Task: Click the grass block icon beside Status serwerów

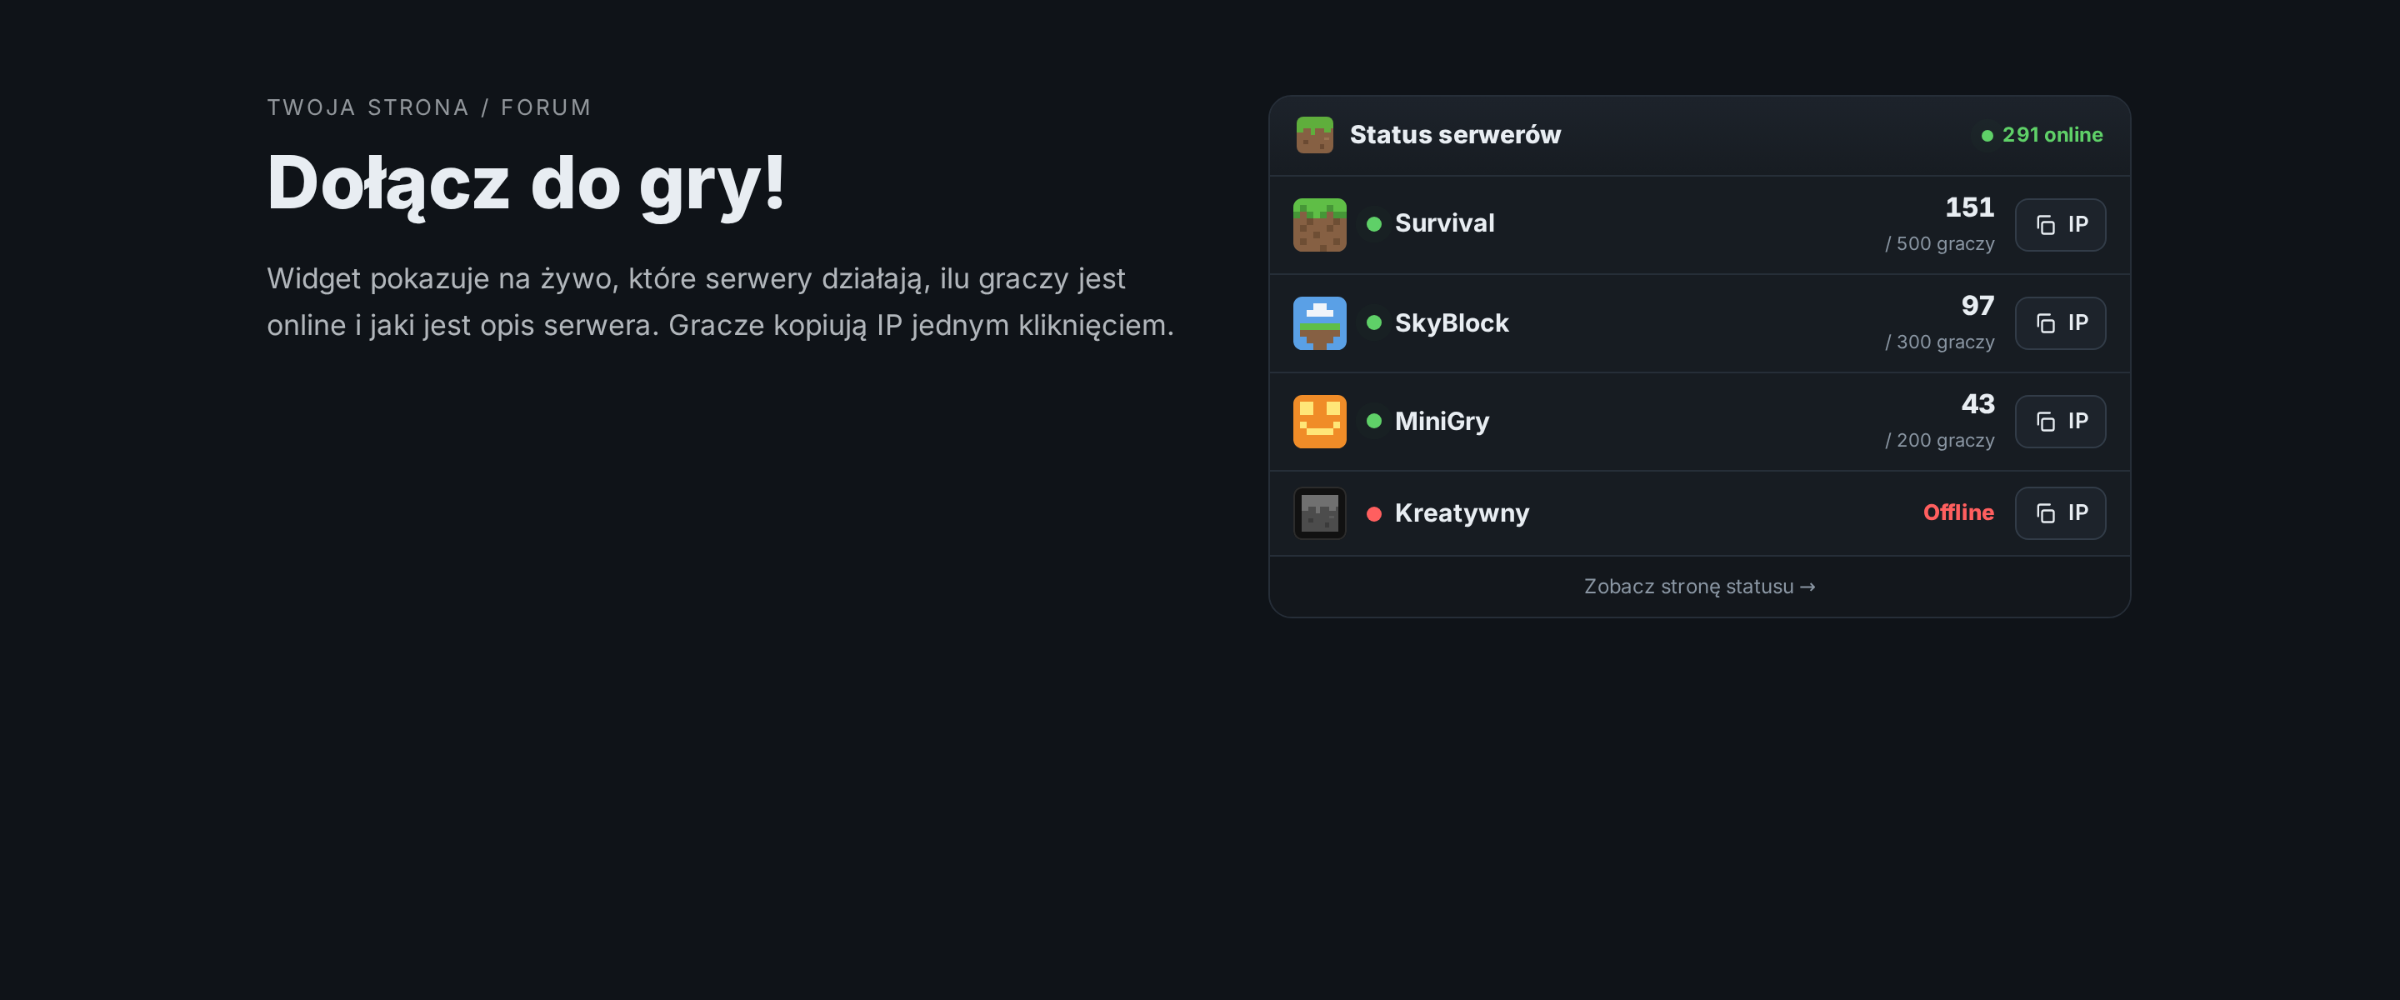Action: click(x=1314, y=135)
